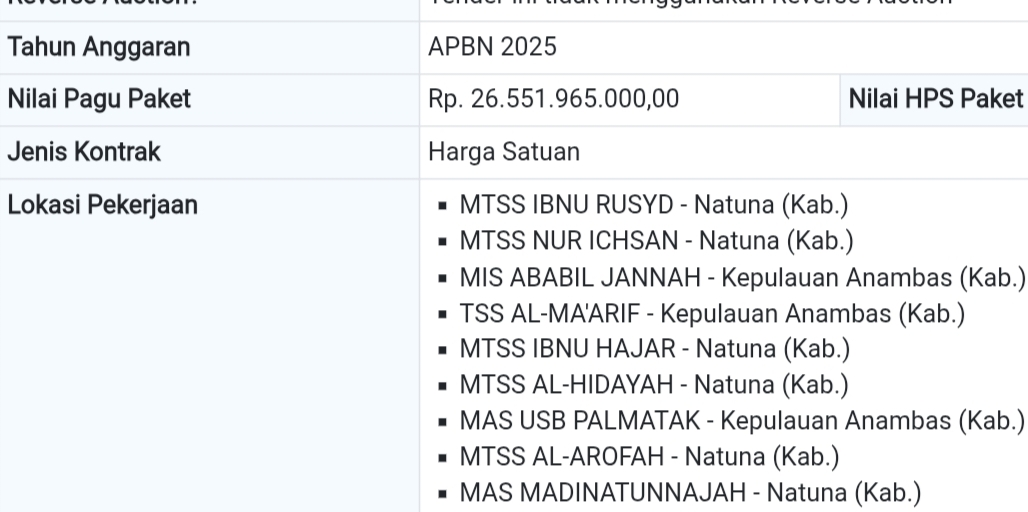Click the Reverse Auction description text
Viewport: 1028px width, 512px height.
[x=690, y=3]
